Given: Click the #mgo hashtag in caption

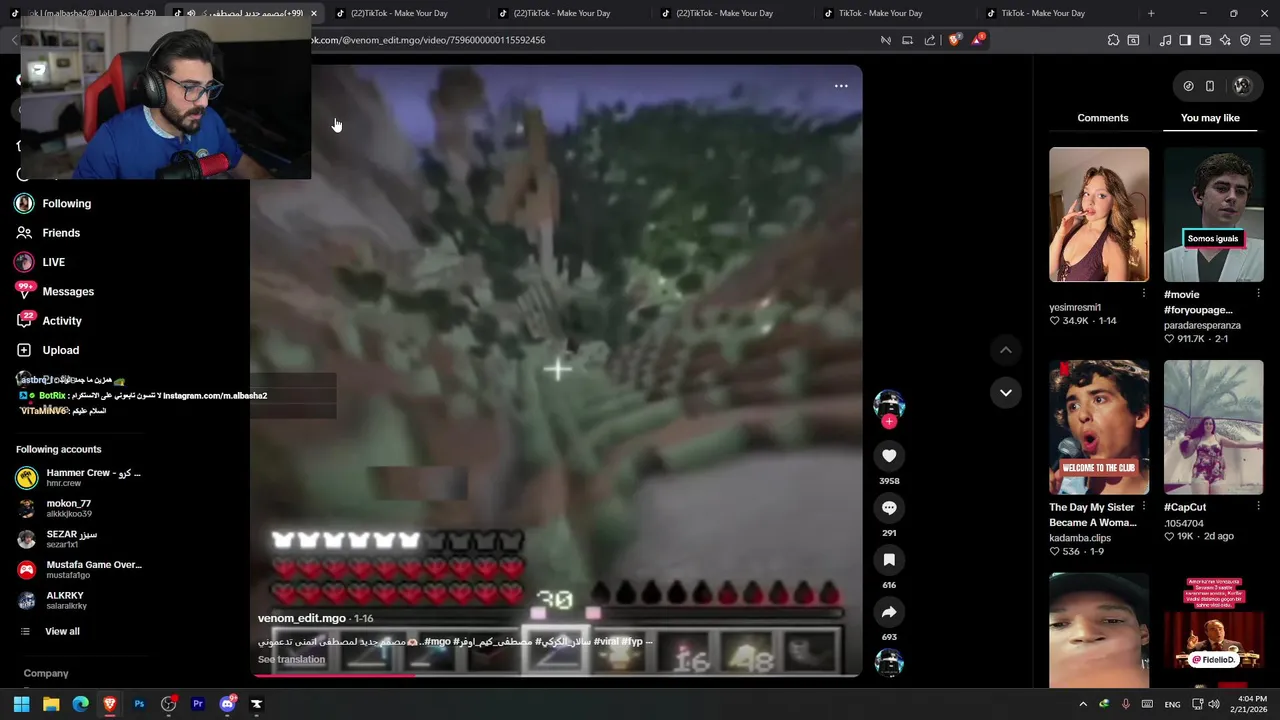Looking at the screenshot, I should pos(437,641).
